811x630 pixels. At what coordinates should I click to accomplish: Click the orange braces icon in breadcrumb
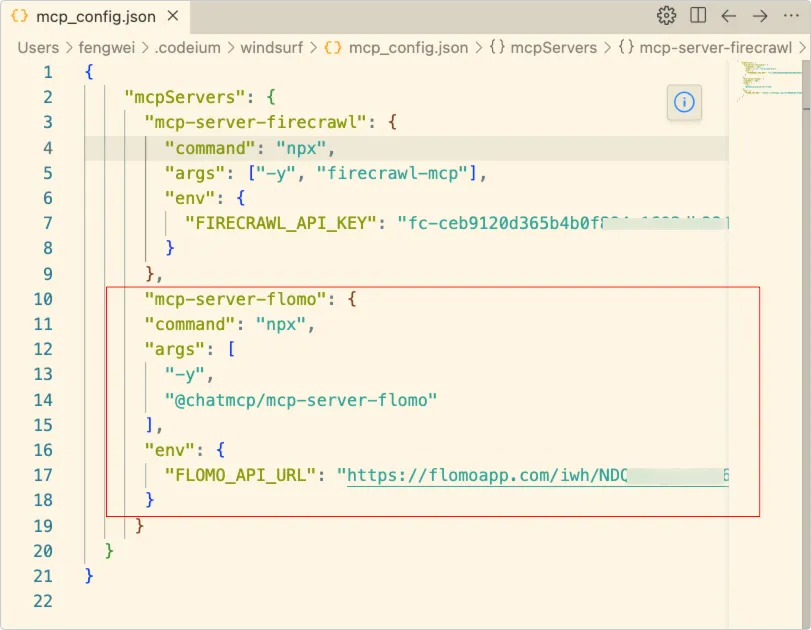click(333, 48)
